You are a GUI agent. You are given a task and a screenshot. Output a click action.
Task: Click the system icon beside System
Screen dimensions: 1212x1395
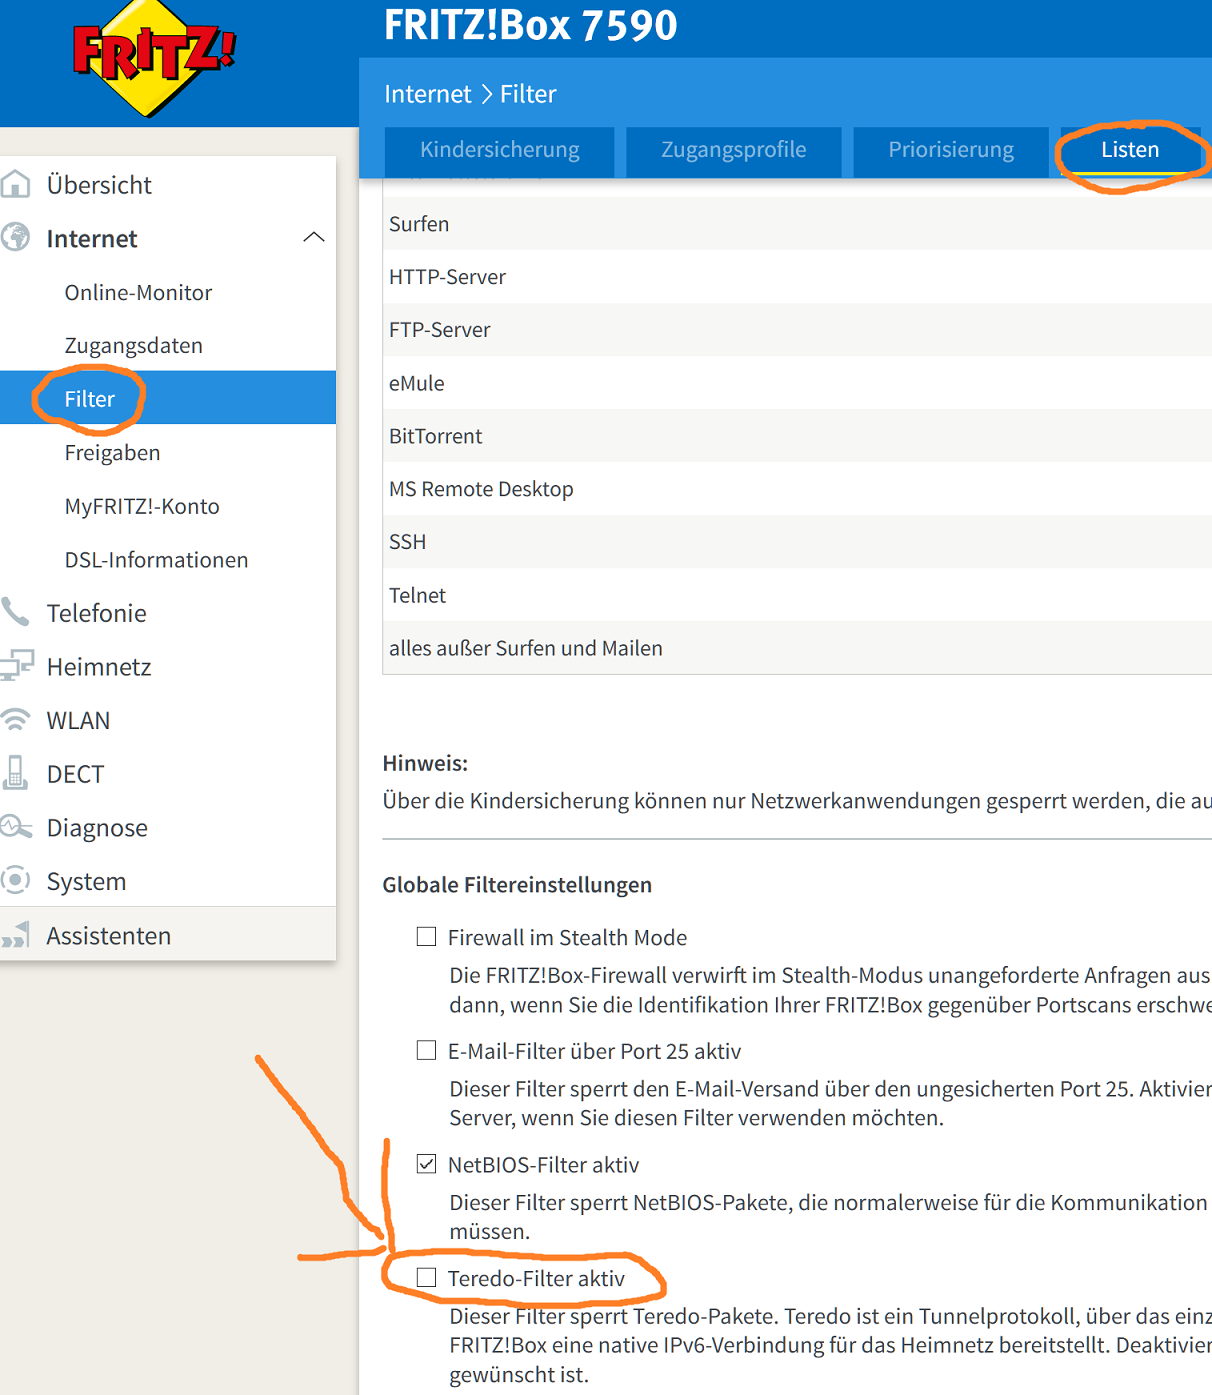[15, 881]
